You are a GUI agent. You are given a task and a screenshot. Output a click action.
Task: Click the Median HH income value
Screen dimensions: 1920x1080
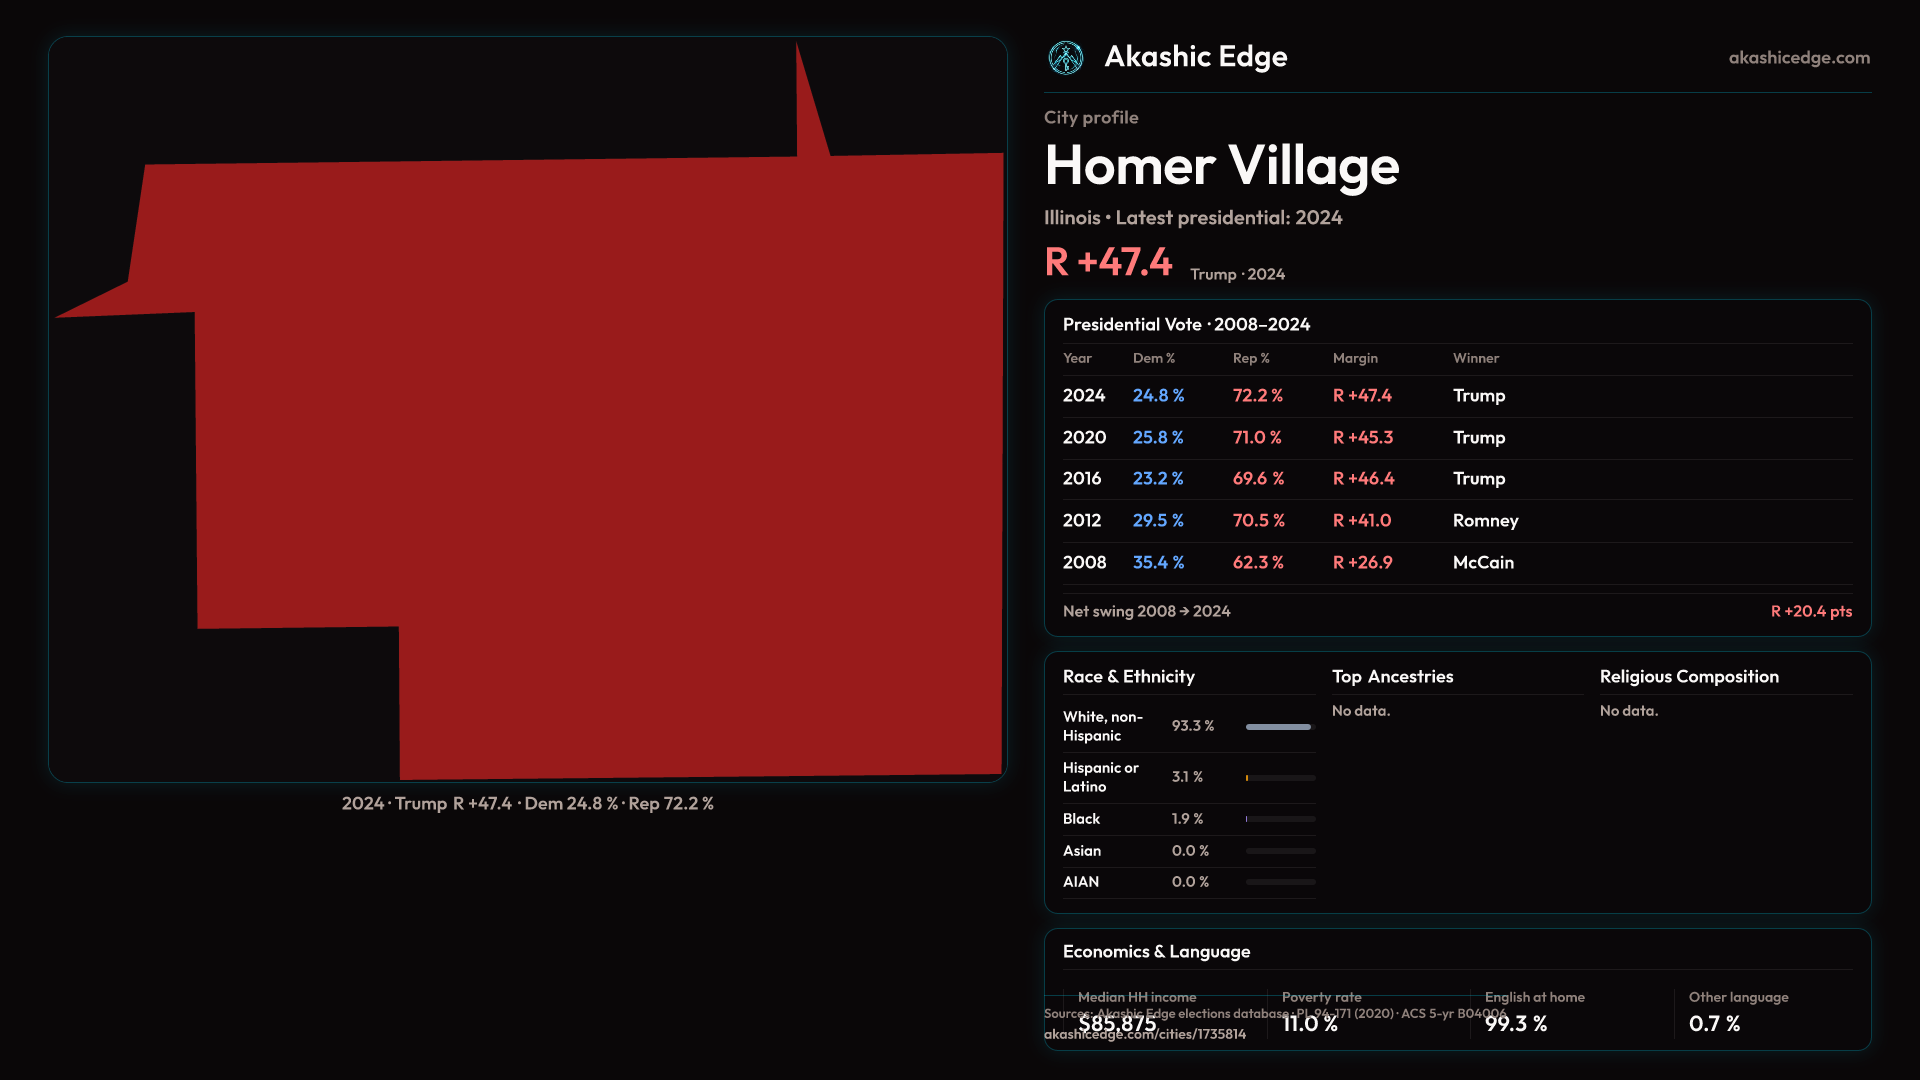(x=1117, y=1024)
